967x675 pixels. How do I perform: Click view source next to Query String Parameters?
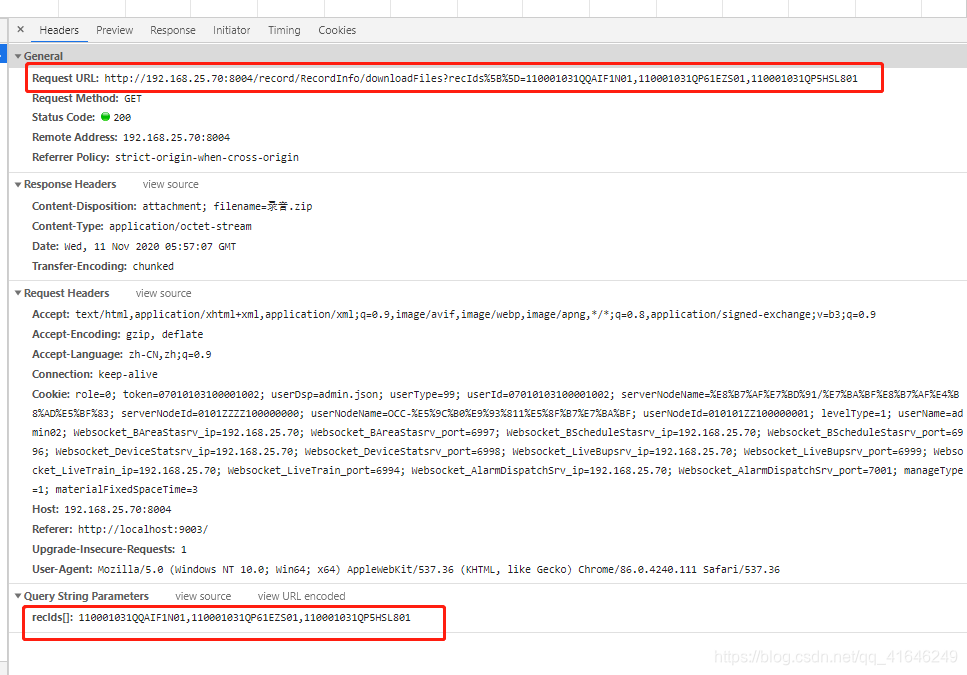point(203,596)
